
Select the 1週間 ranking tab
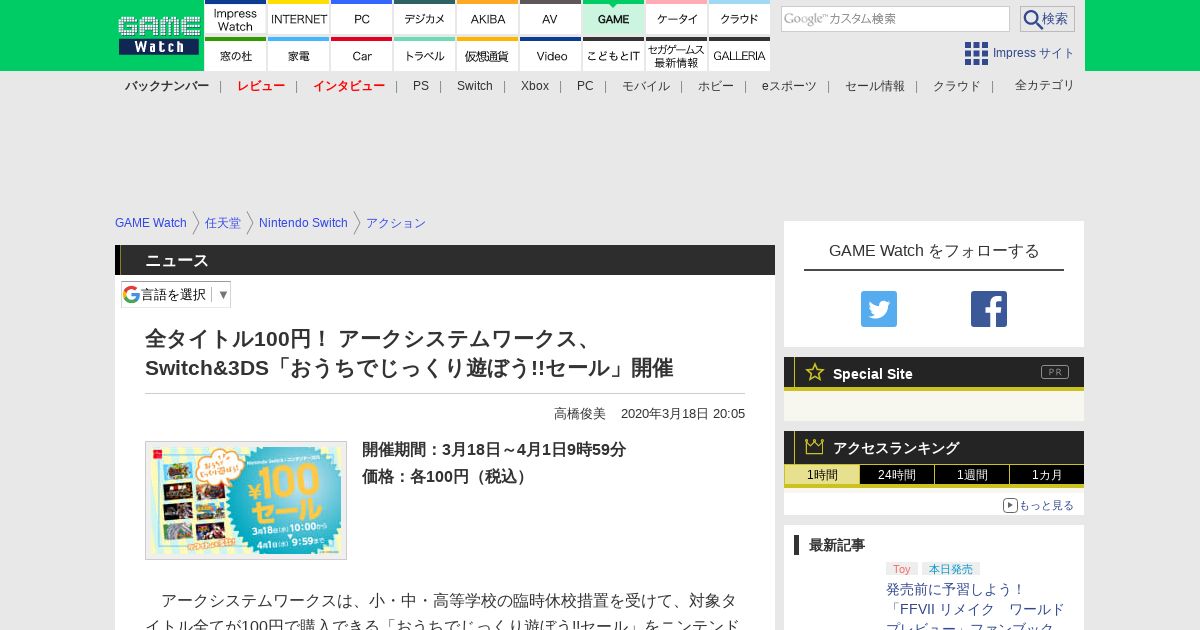[972, 475]
